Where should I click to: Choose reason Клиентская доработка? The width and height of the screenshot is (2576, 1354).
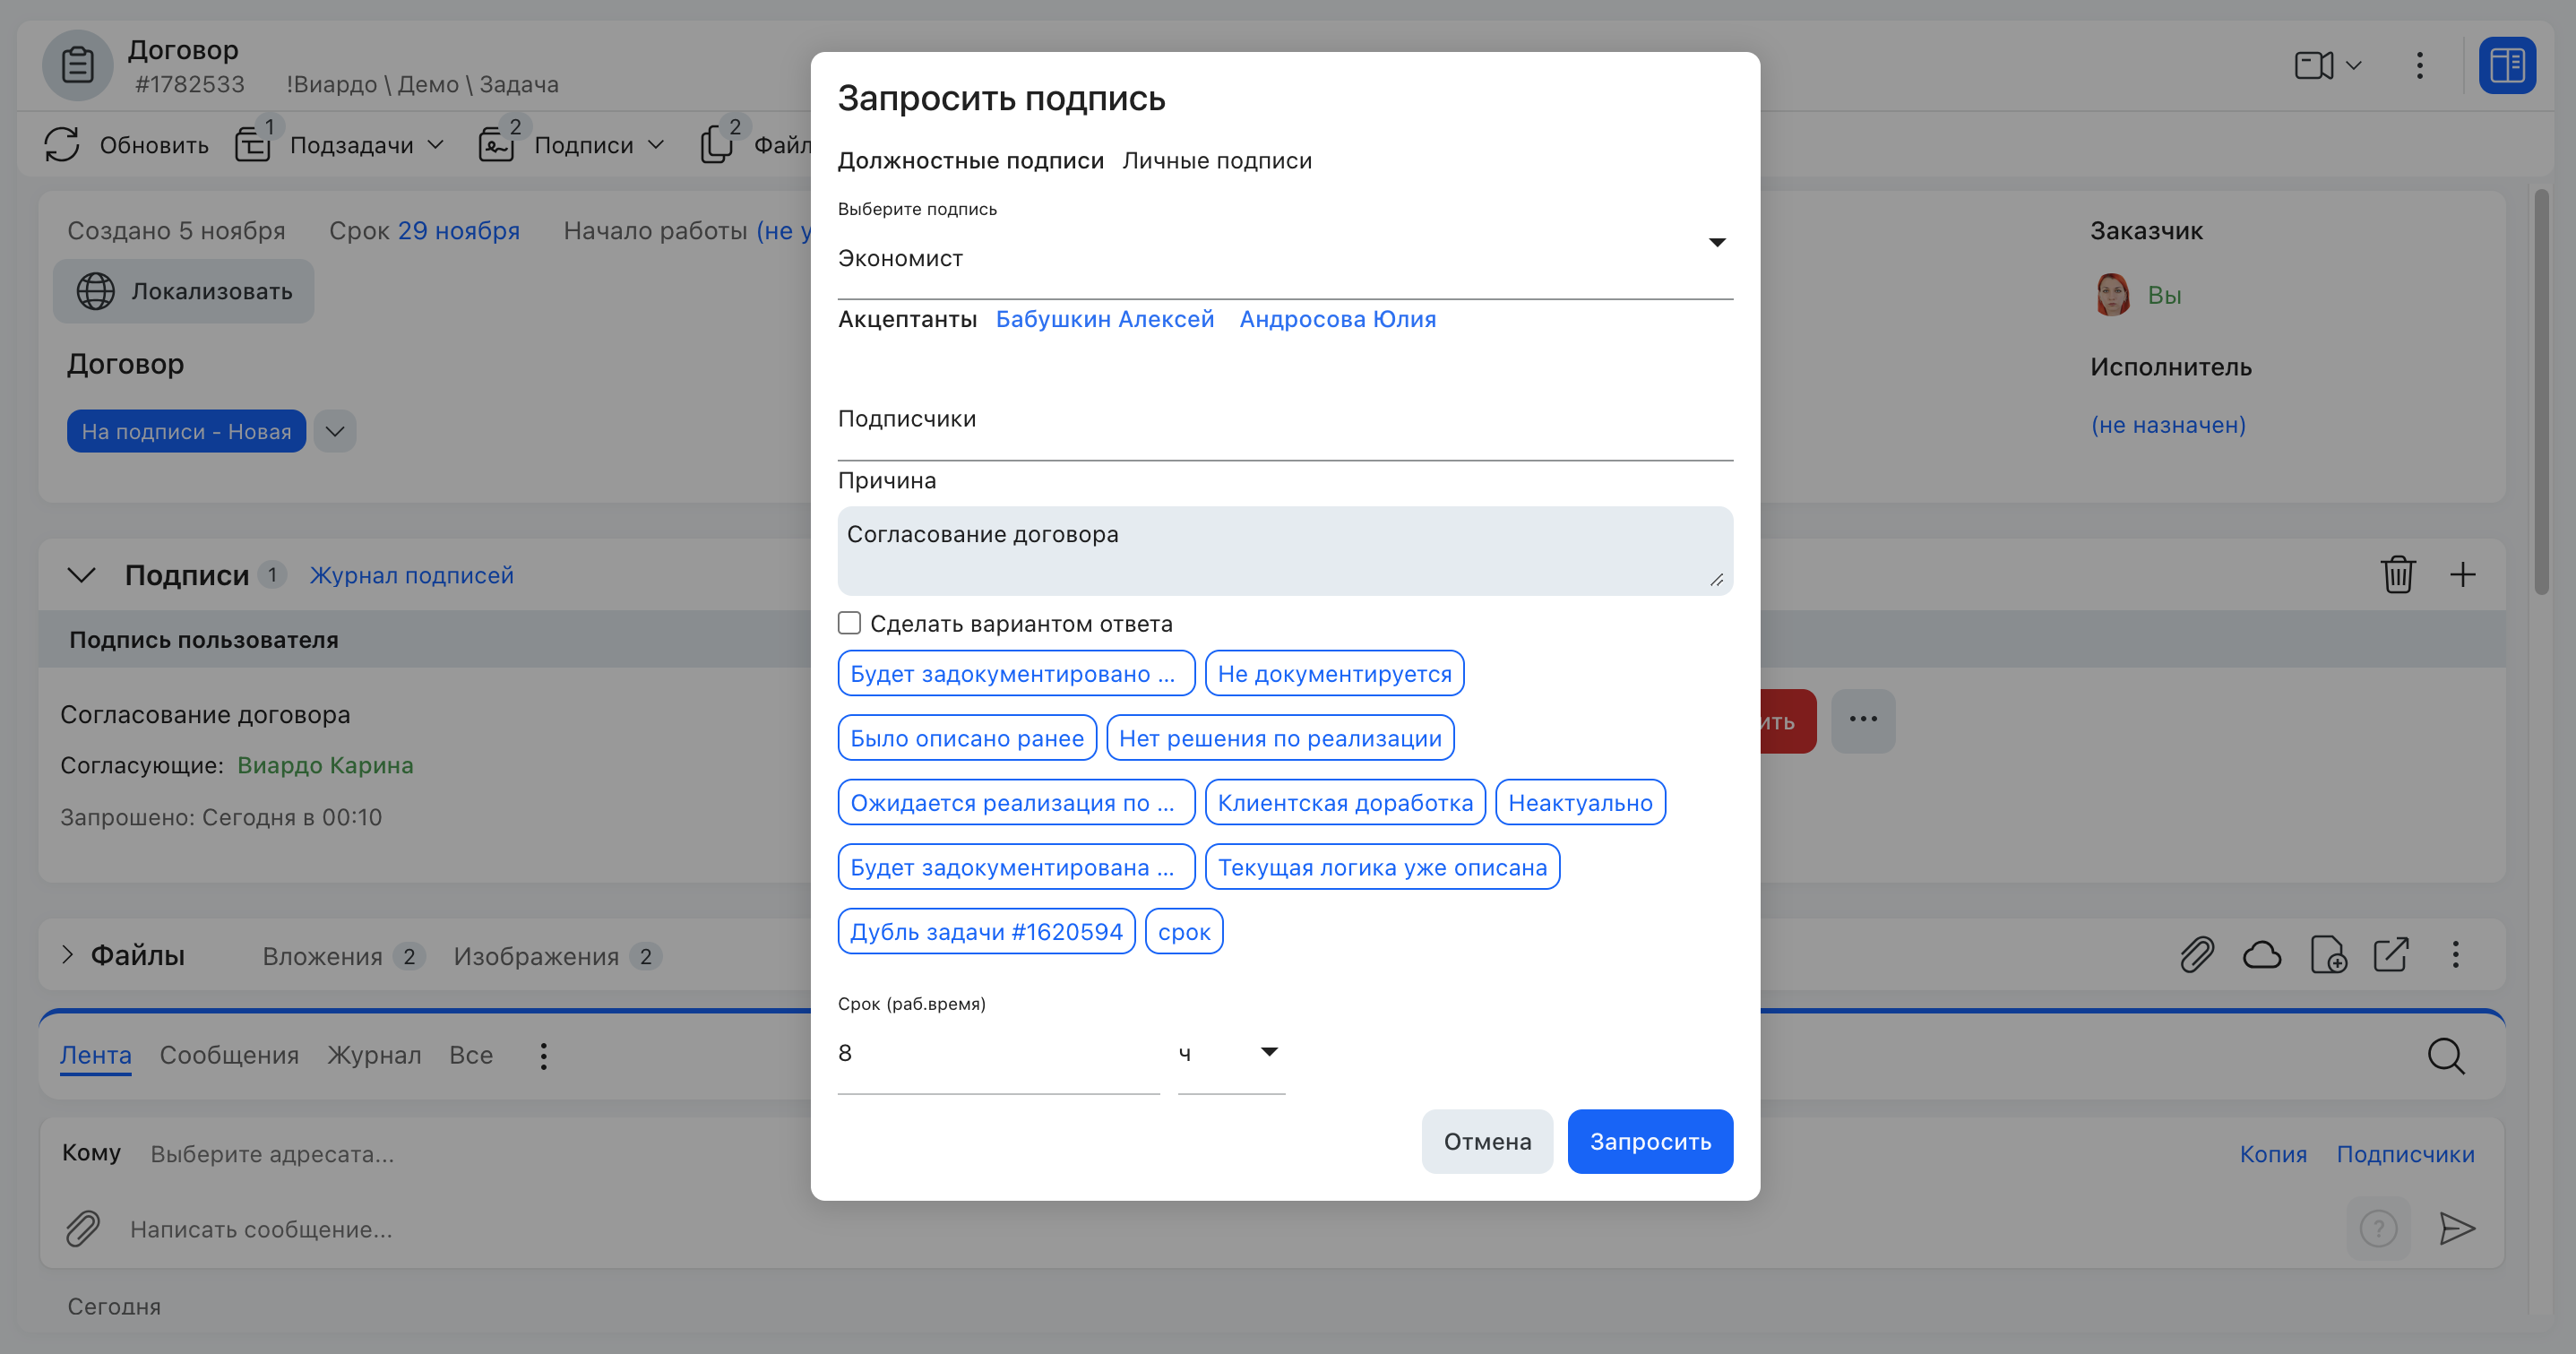[x=1345, y=803]
